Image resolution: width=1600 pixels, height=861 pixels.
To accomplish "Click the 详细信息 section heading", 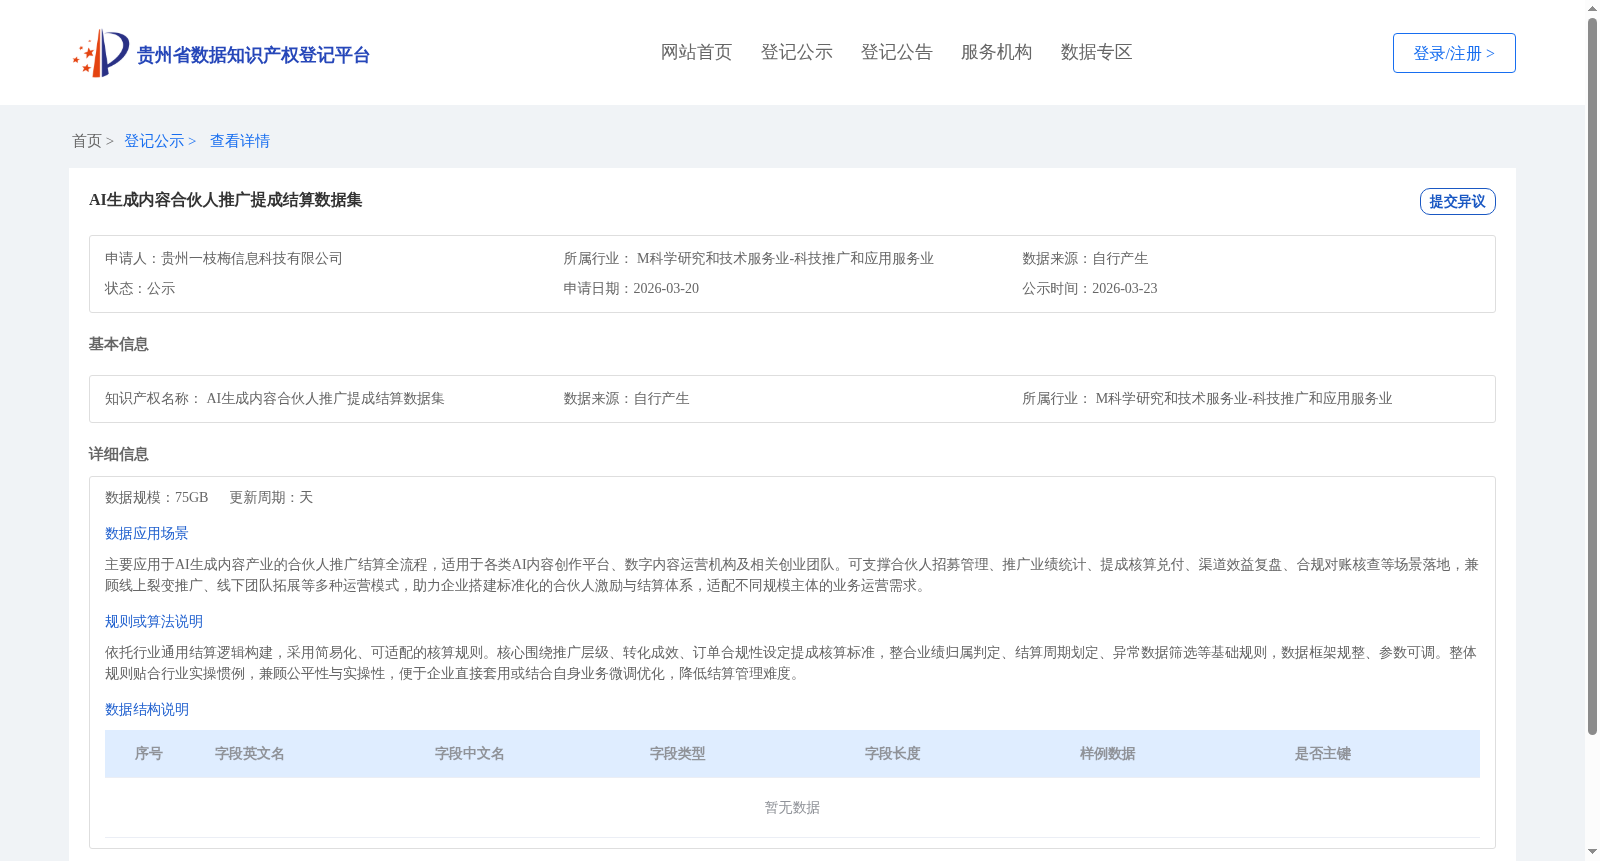I will (118, 454).
